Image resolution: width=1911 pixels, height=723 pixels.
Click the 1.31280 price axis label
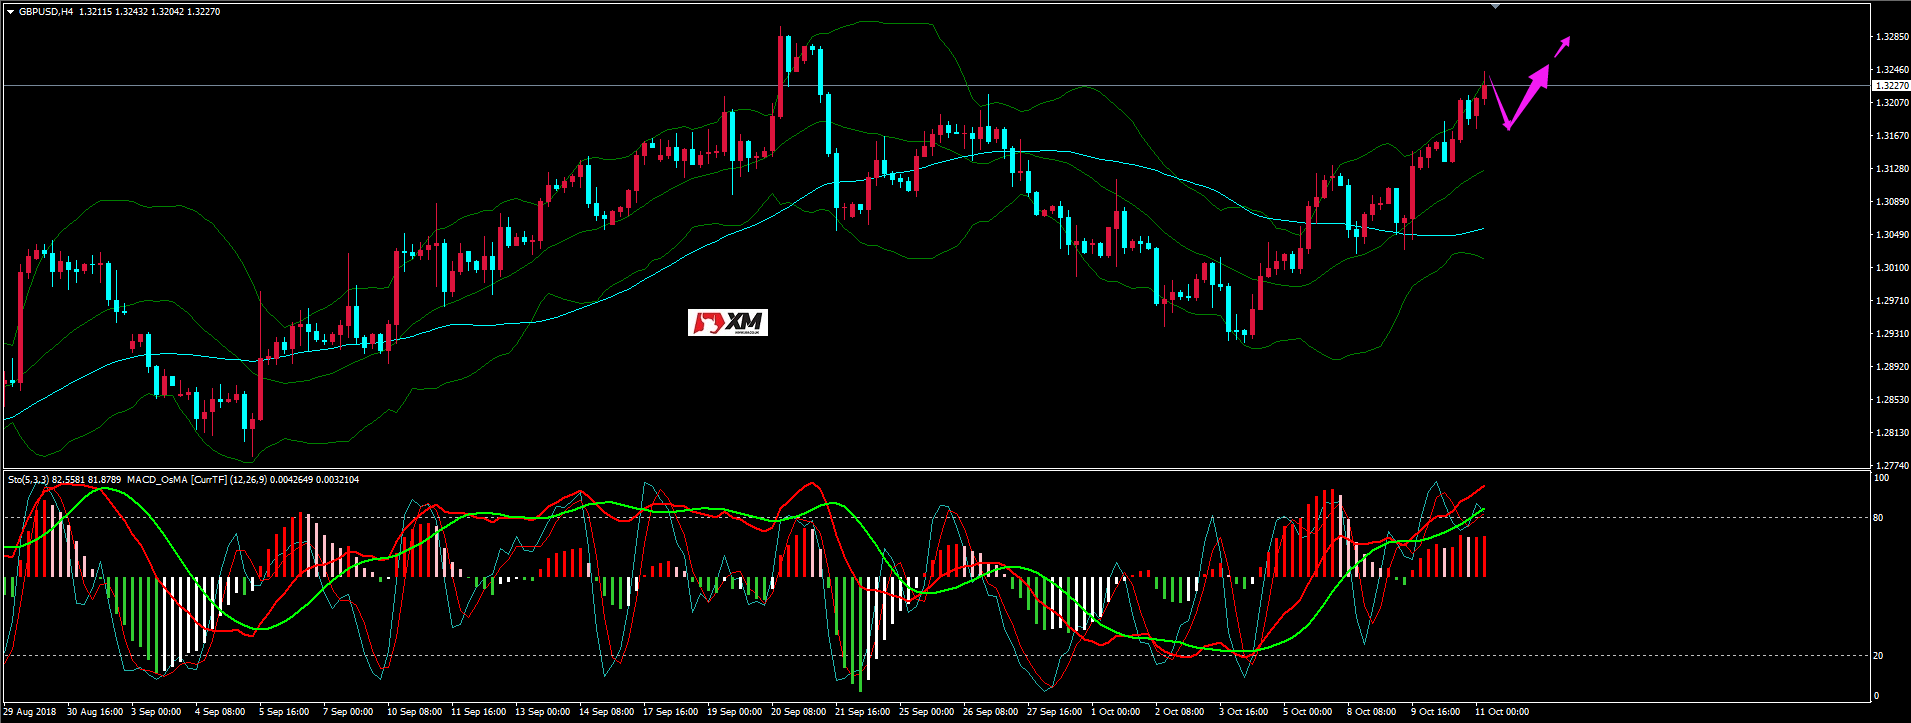(x=1891, y=169)
